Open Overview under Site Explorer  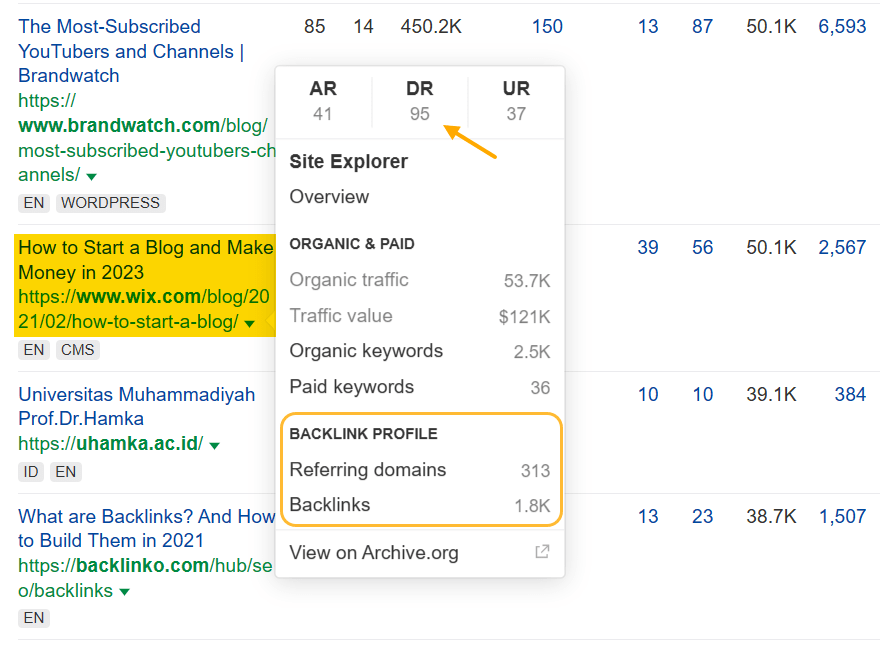[329, 197]
